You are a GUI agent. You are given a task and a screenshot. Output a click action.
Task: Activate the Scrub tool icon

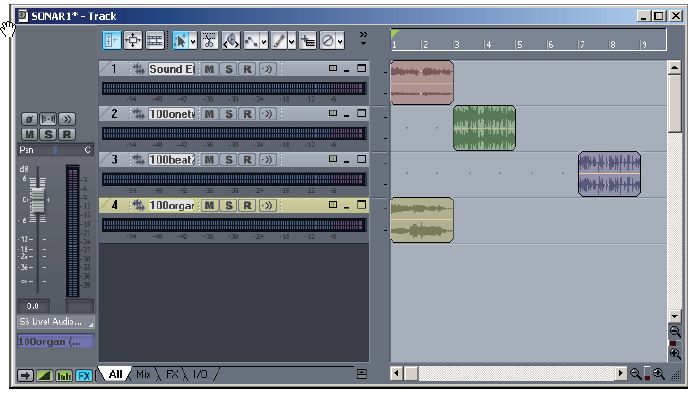click(231, 41)
